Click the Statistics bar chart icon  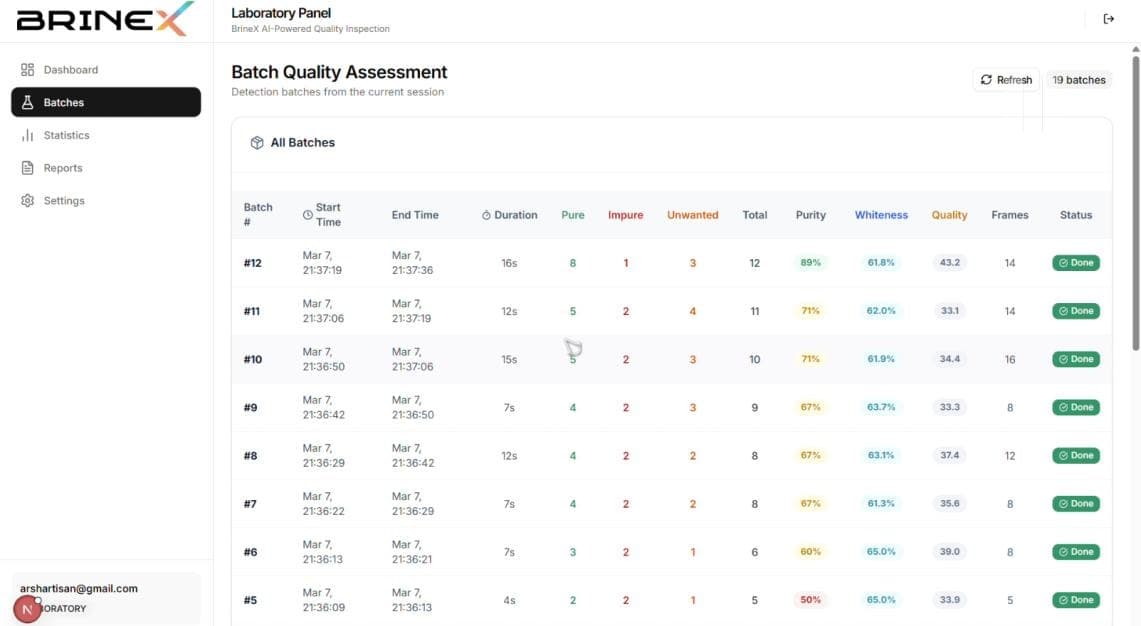point(28,135)
